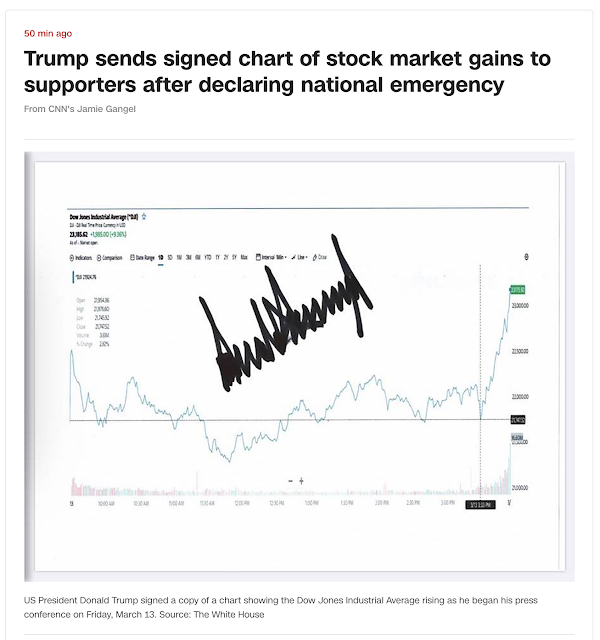
Task: Click the signed stock chart image
Action: (x=300, y=365)
